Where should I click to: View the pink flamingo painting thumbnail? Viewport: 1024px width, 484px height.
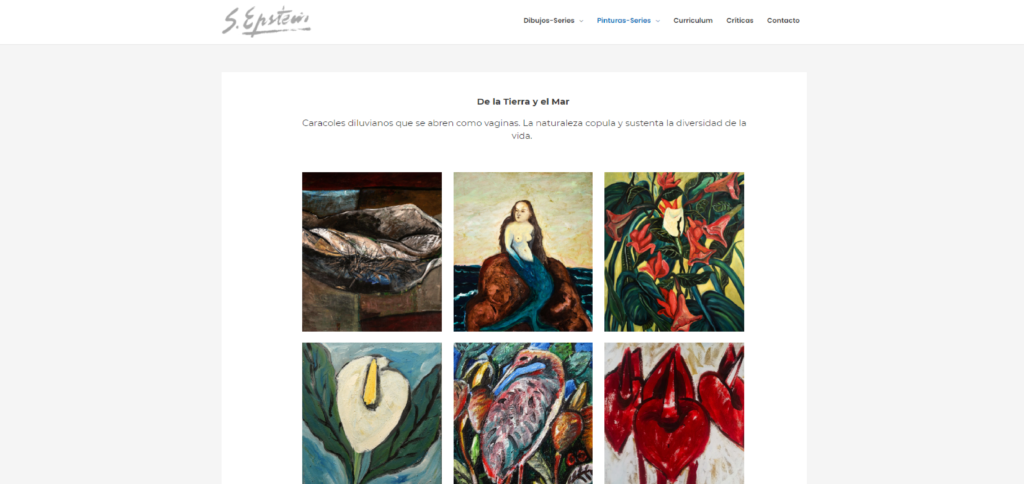point(523,413)
